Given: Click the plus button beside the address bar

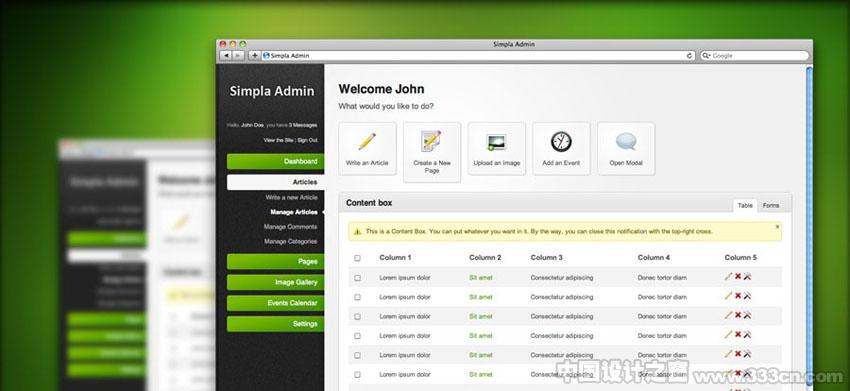Looking at the screenshot, I should (254, 55).
